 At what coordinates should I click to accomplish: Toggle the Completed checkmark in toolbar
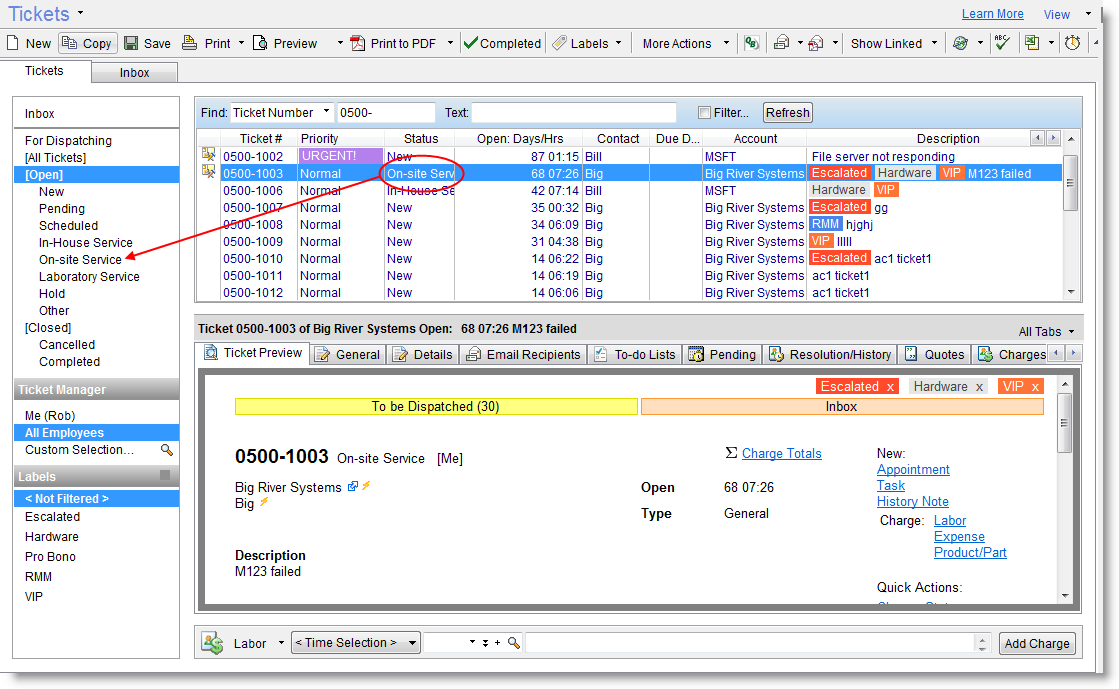click(471, 43)
